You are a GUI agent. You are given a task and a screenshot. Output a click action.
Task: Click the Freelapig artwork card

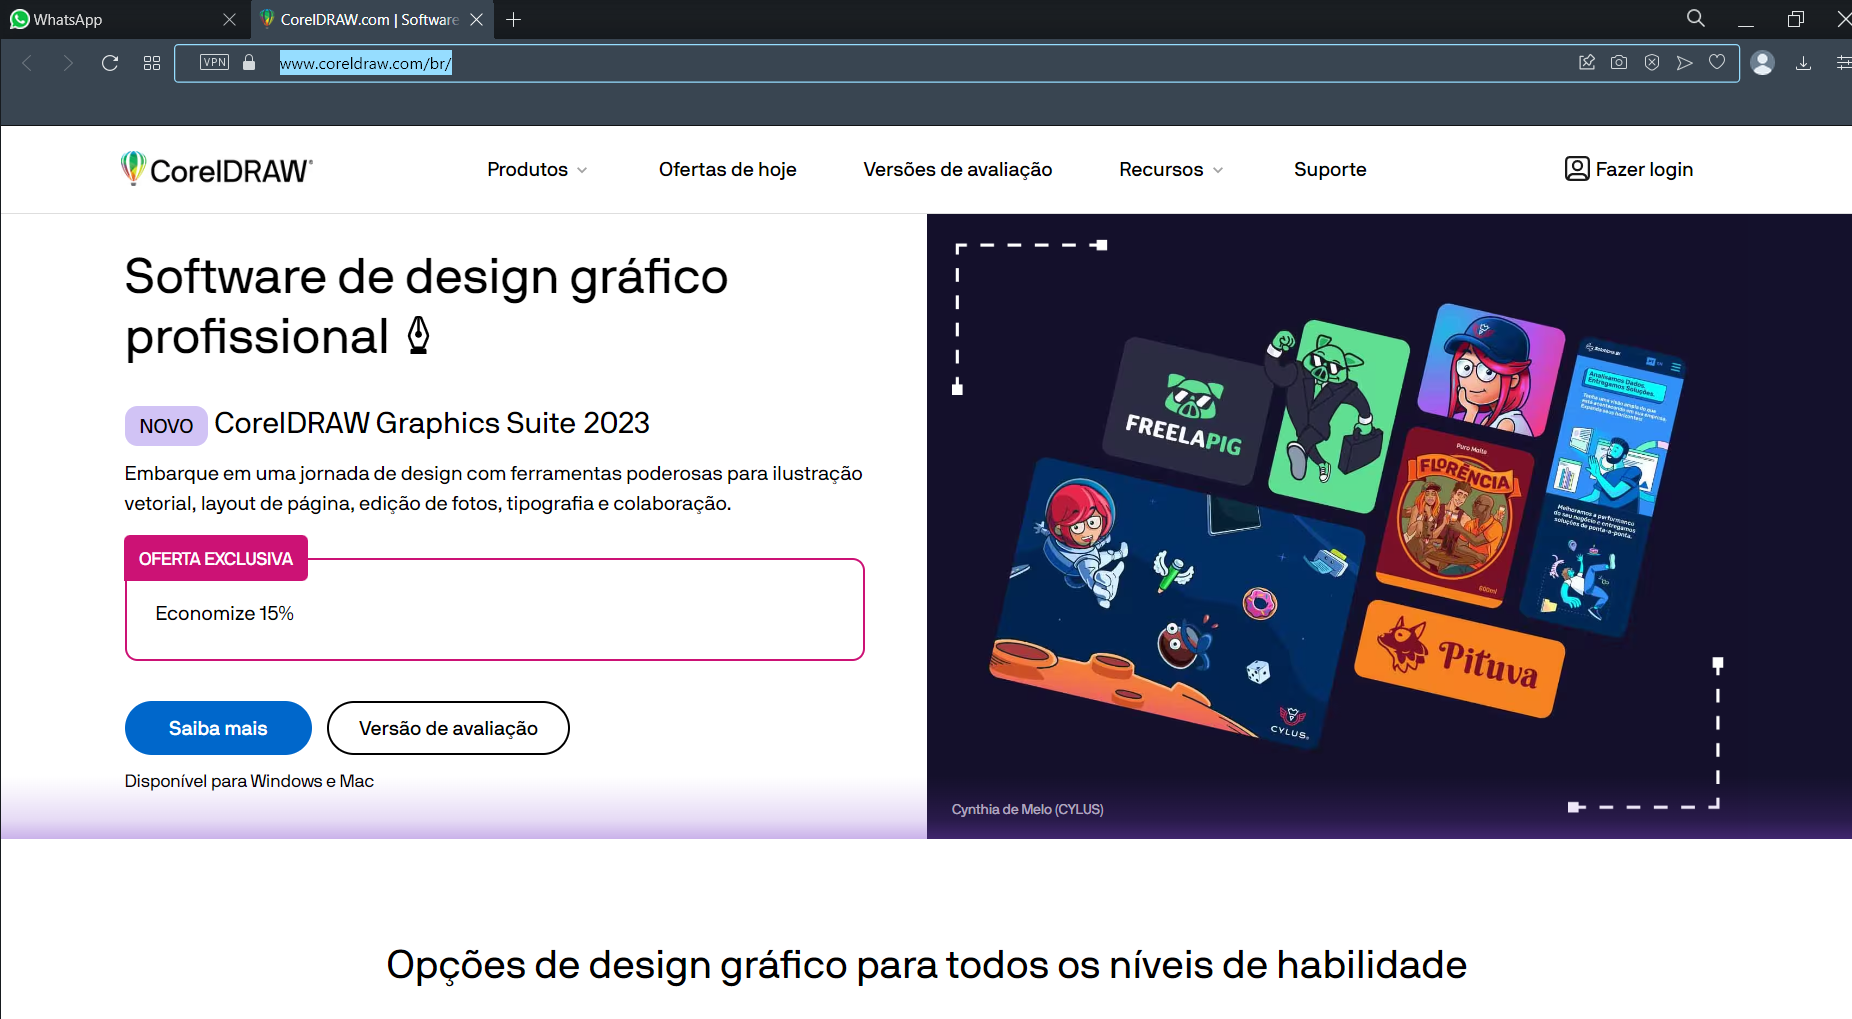tap(1184, 411)
